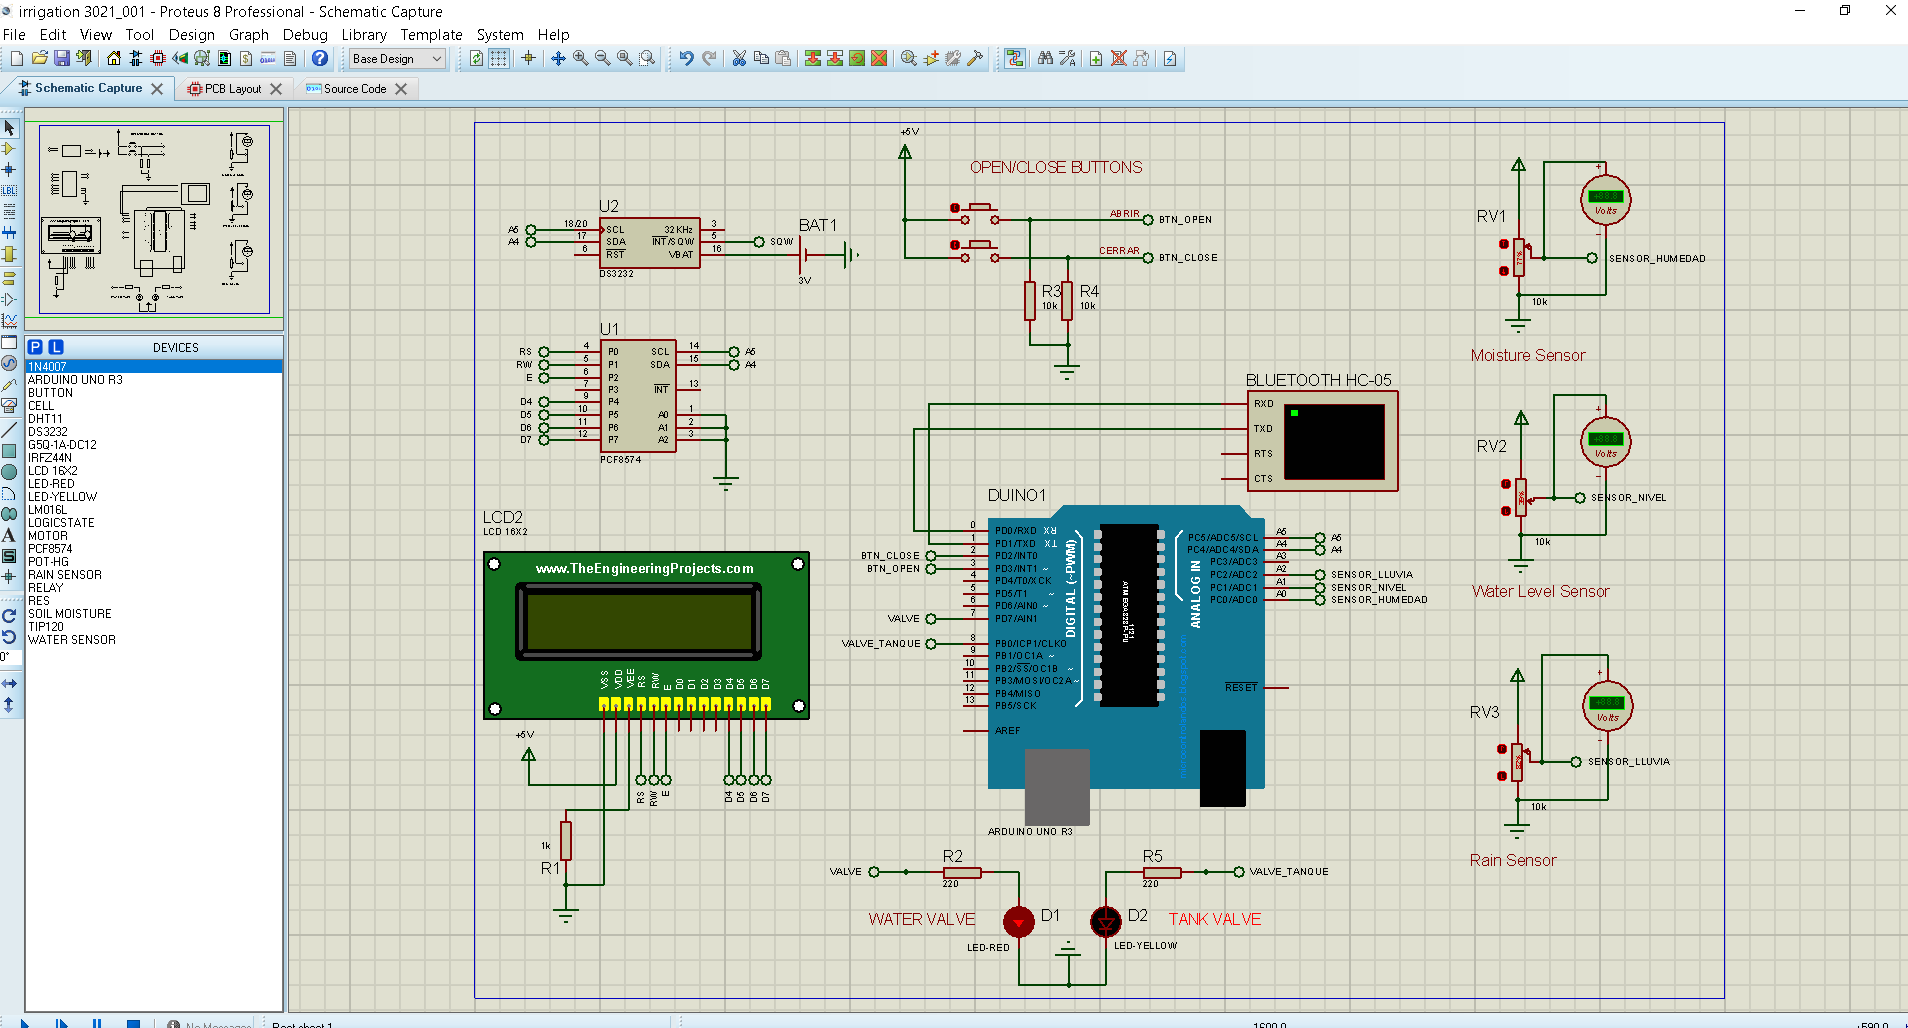Viewport: 1908px width, 1028px height.
Task: Open the Base Design variant dropdown
Action: [x=396, y=59]
